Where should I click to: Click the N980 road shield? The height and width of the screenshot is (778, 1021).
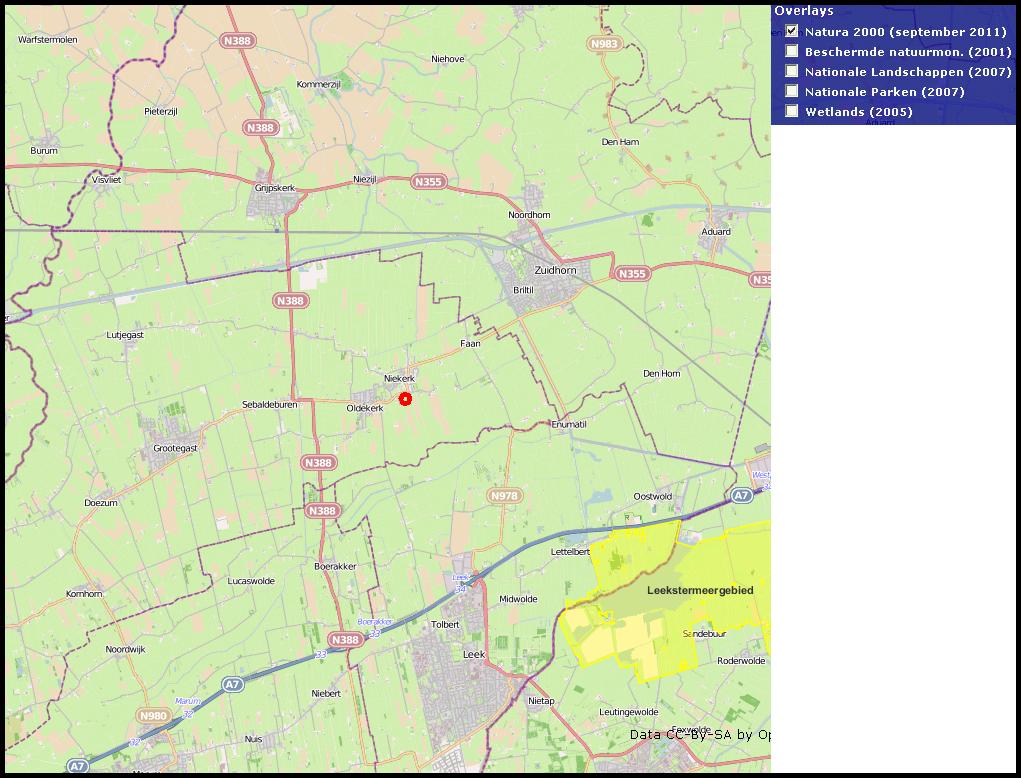(153, 715)
